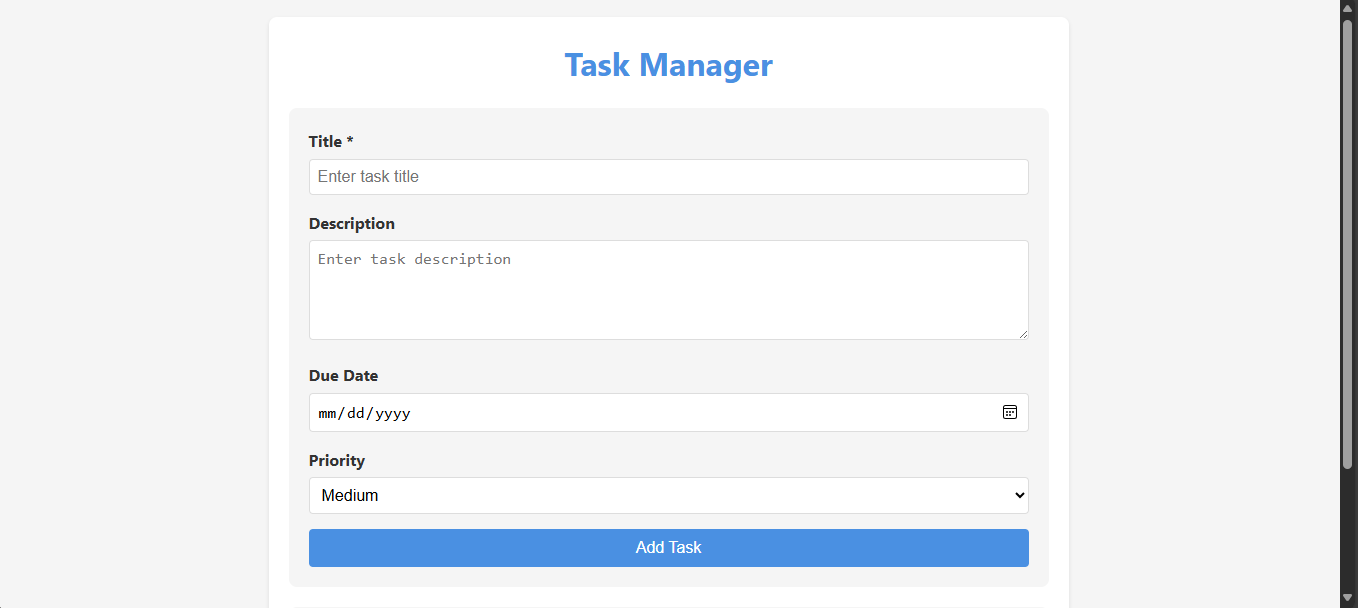Select the mm month segment of Due Date
This screenshot has height=608, width=1358.
327,413
